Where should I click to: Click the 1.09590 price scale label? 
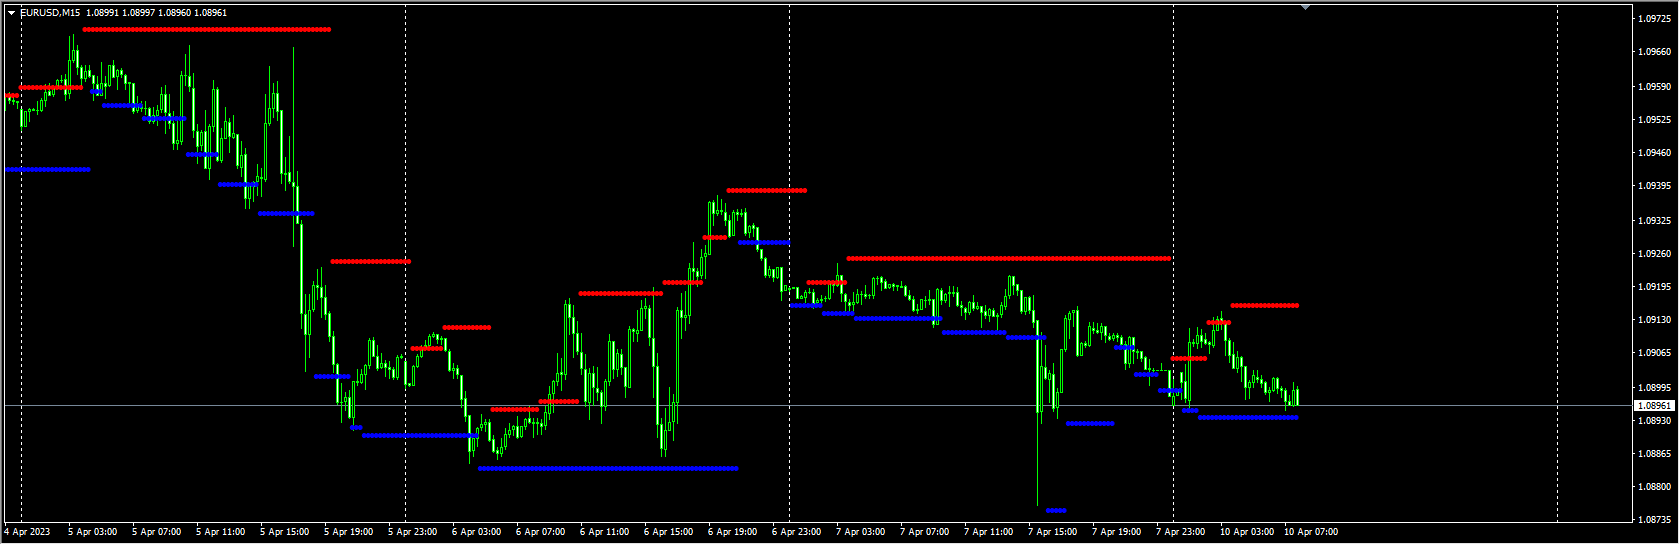point(1654,87)
